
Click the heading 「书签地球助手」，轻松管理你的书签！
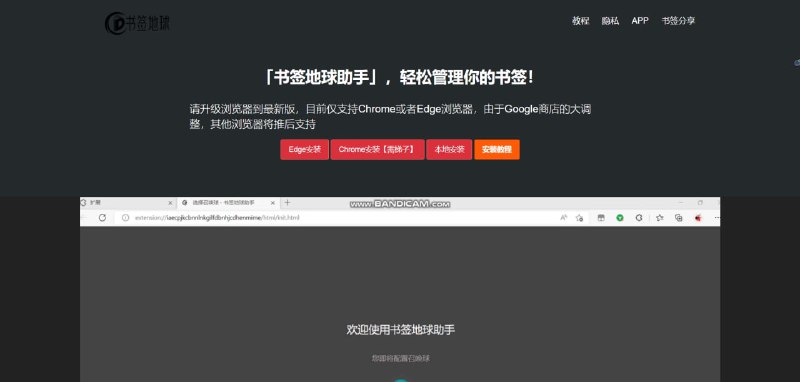(x=399, y=78)
